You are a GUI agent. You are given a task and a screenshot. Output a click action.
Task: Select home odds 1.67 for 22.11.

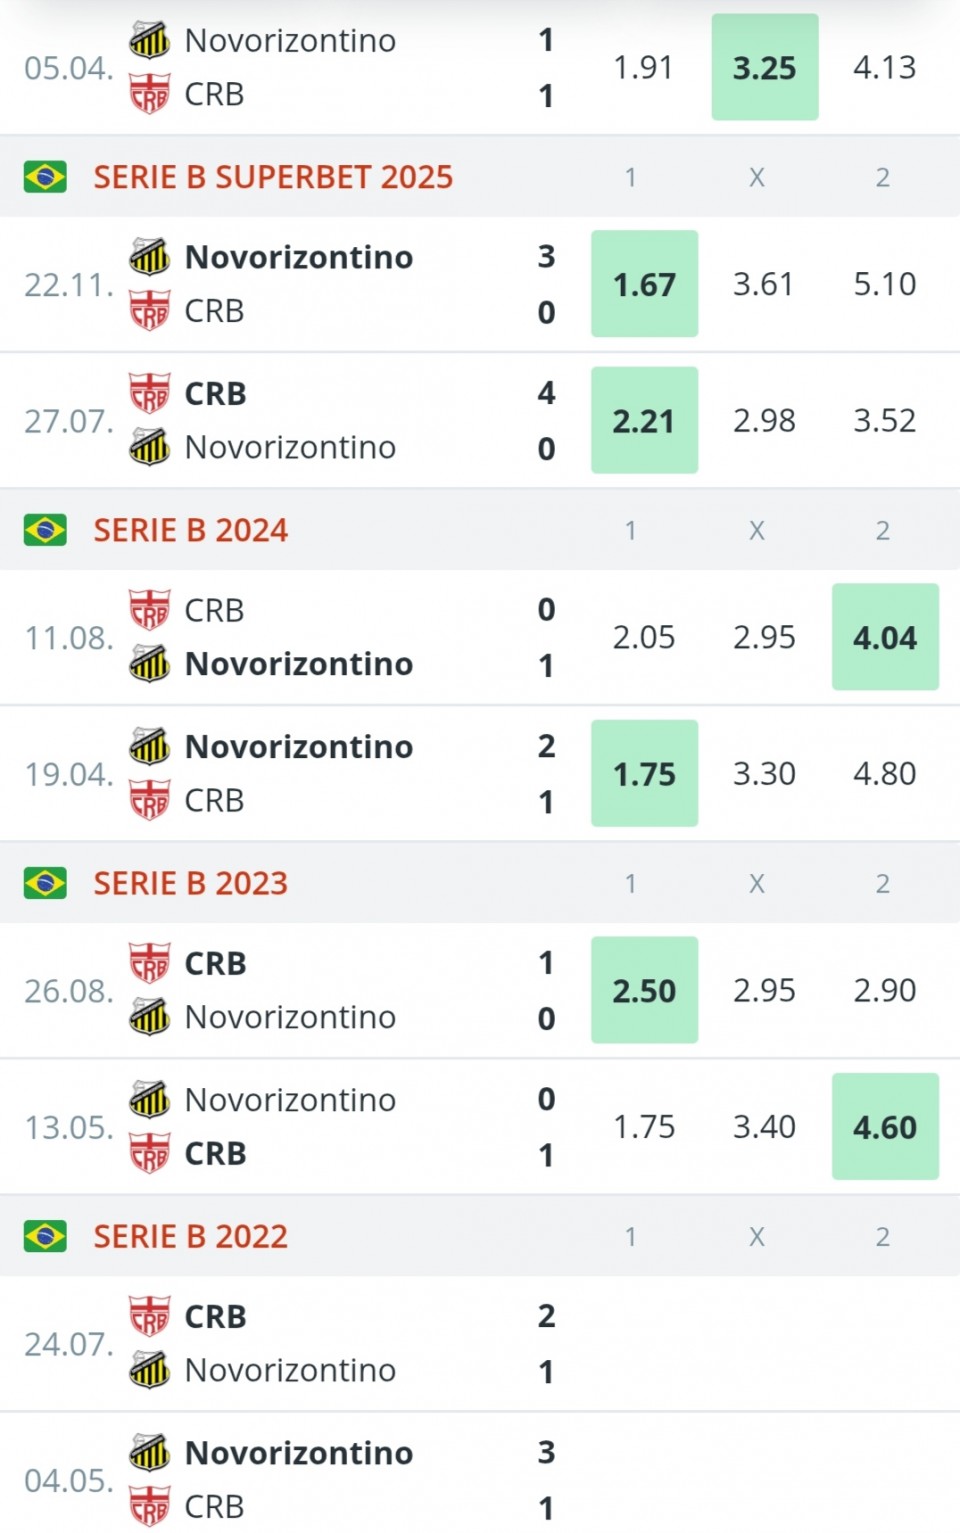click(x=645, y=284)
